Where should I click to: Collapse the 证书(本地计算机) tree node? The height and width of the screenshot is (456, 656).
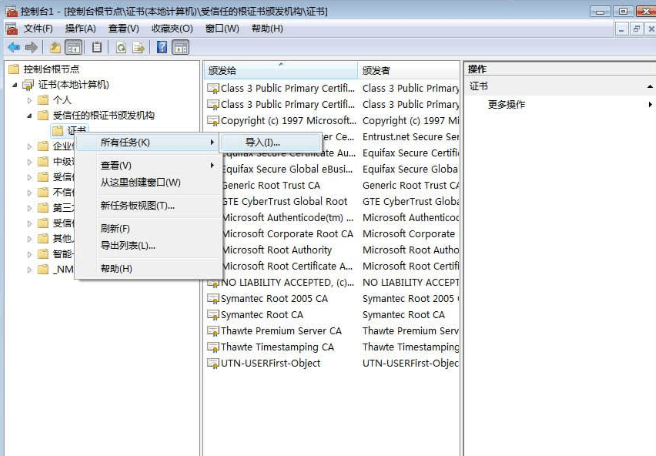click(15, 85)
